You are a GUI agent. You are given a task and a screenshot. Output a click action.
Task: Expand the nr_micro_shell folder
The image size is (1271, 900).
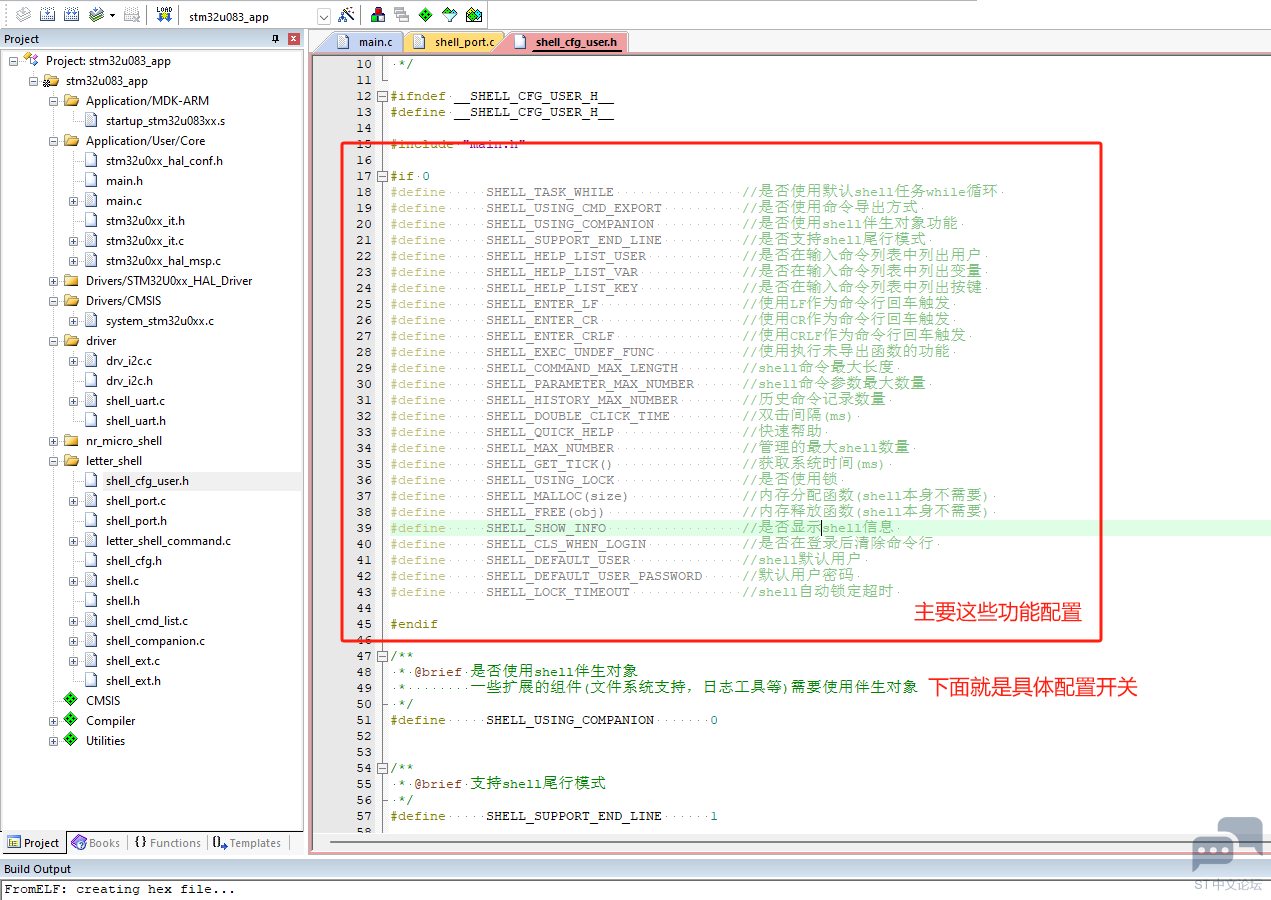(x=53, y=441)
